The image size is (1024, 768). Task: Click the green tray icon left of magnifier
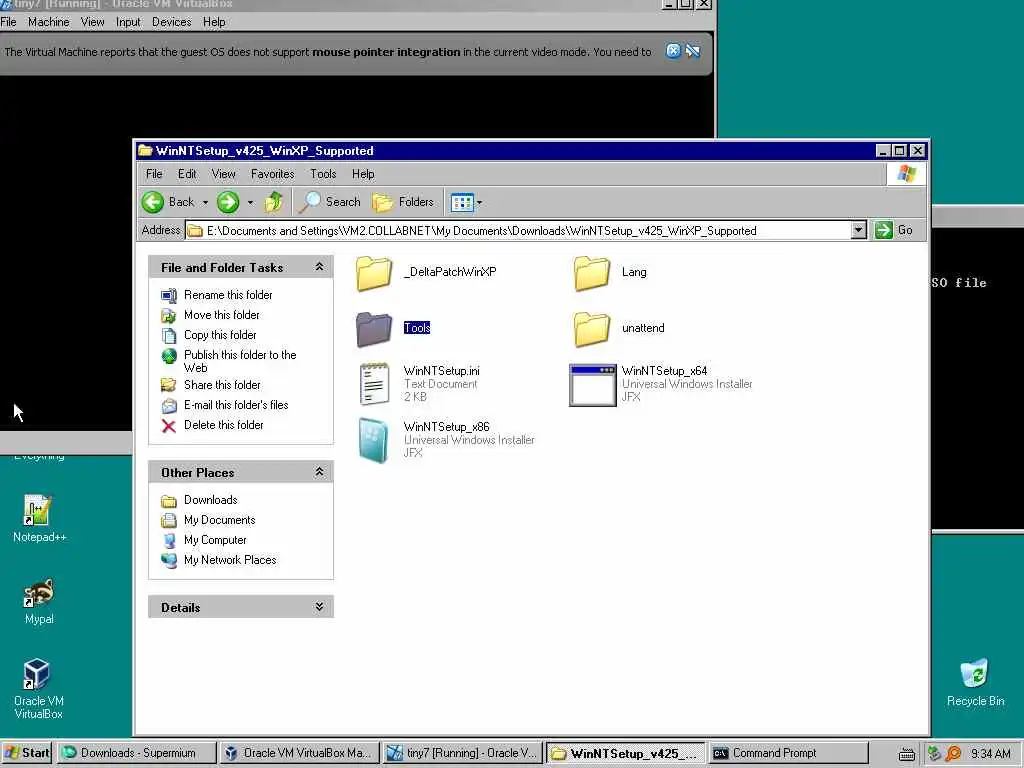pyautogui.click(x=935, y=754)
